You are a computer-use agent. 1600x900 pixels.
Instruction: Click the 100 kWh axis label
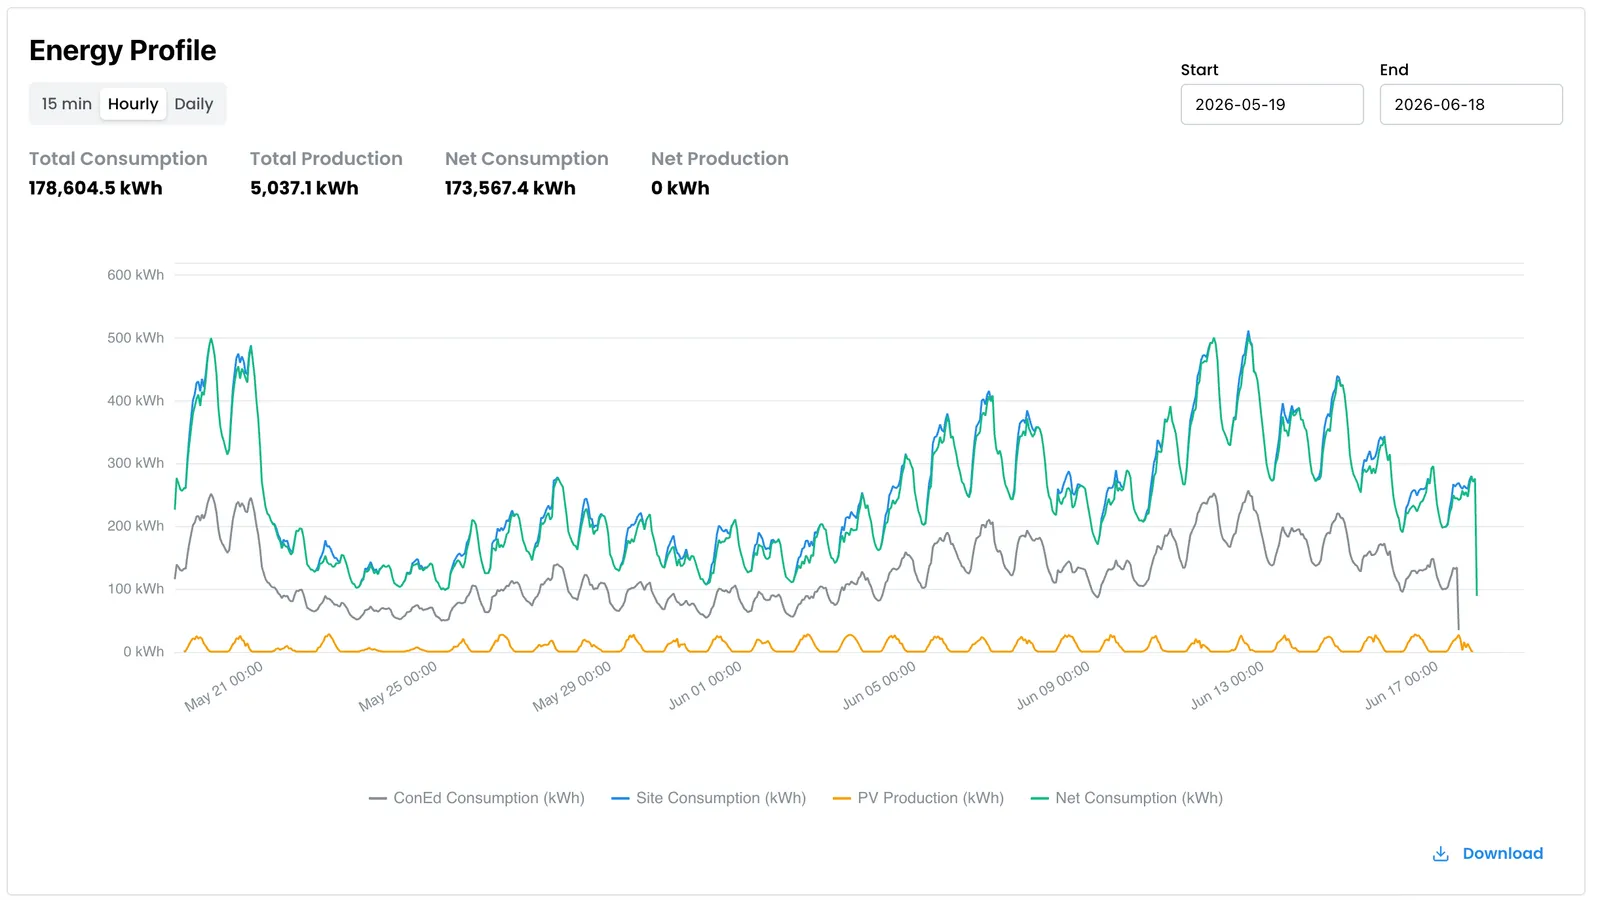[x=136, y=589]
